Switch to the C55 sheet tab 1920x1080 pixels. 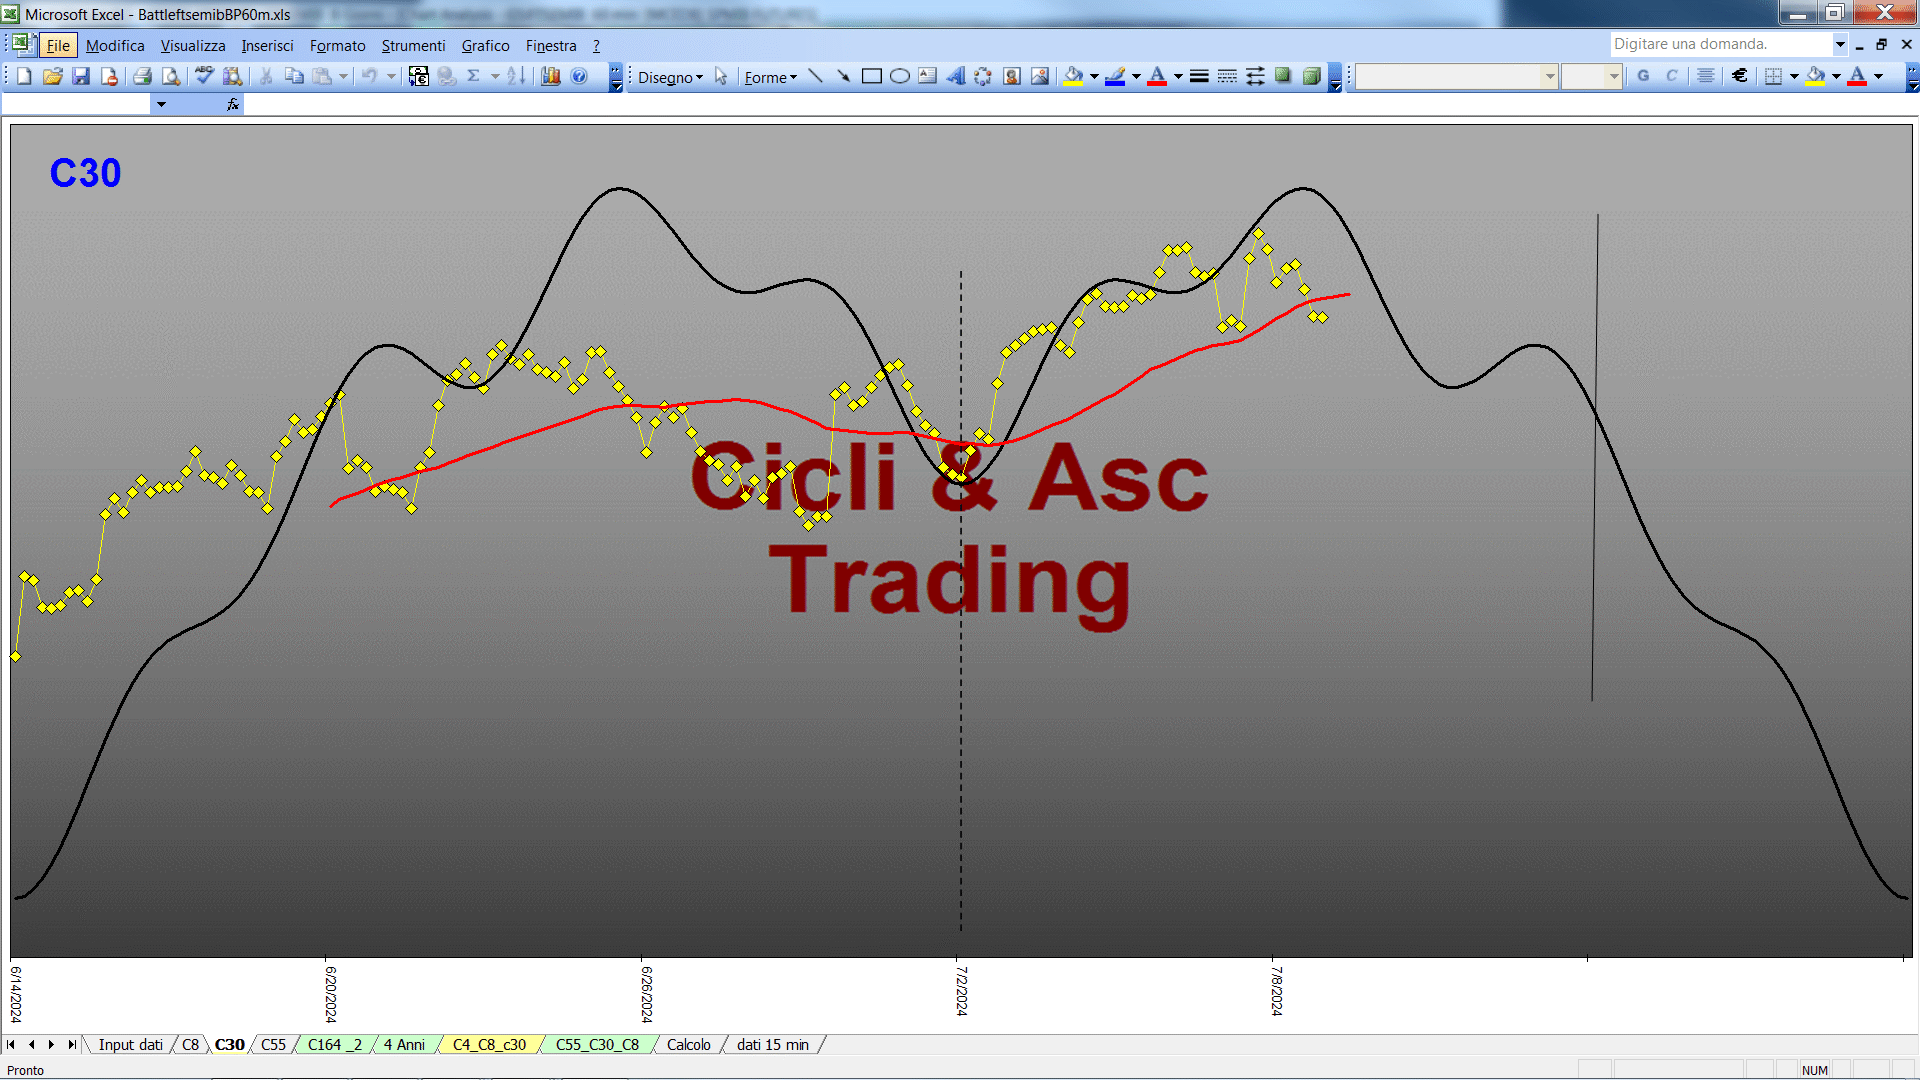click(273, 1044)
